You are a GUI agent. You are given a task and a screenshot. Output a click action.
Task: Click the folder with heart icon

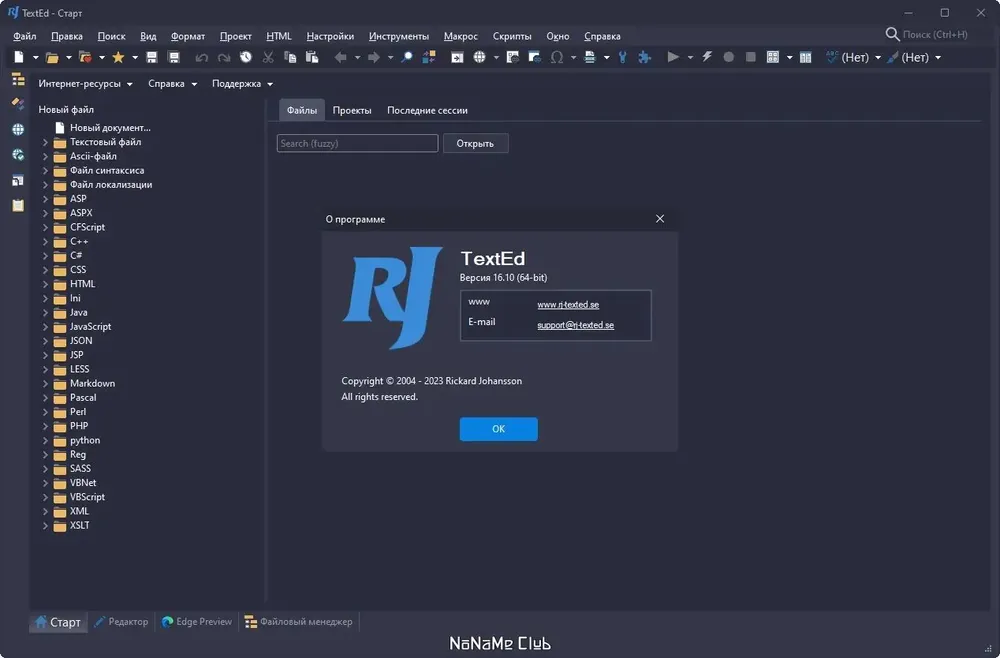85,57
